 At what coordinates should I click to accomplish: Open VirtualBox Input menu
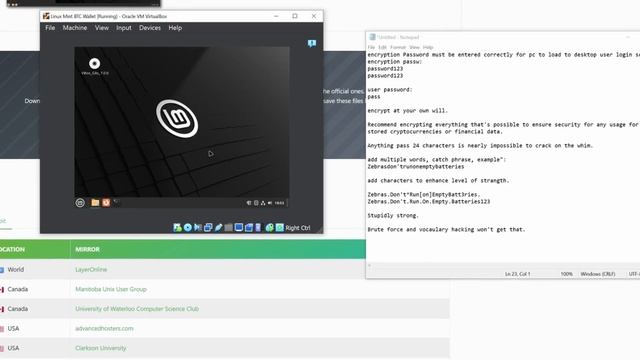pos(124,28)
